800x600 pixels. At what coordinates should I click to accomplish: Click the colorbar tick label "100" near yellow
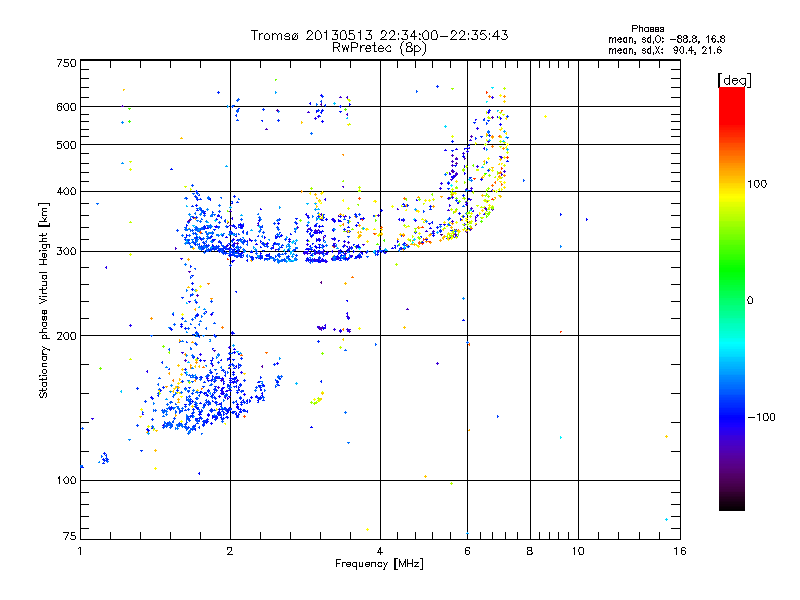click(x=757, y=184)
